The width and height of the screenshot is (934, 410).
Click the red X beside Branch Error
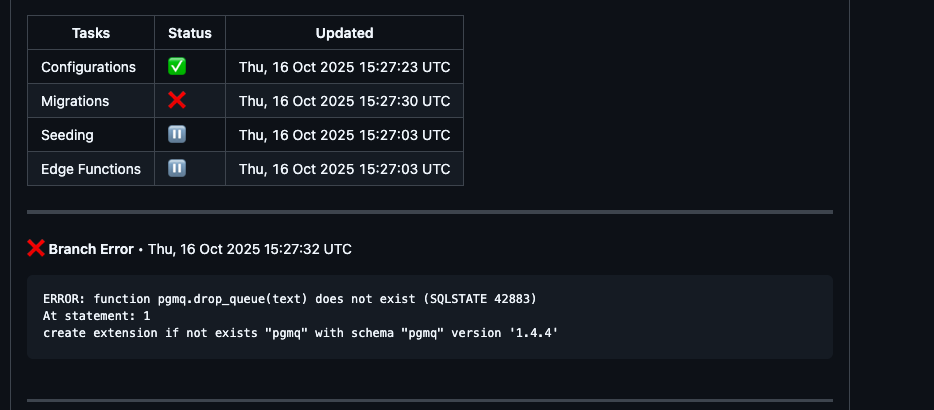coord(36,248)
